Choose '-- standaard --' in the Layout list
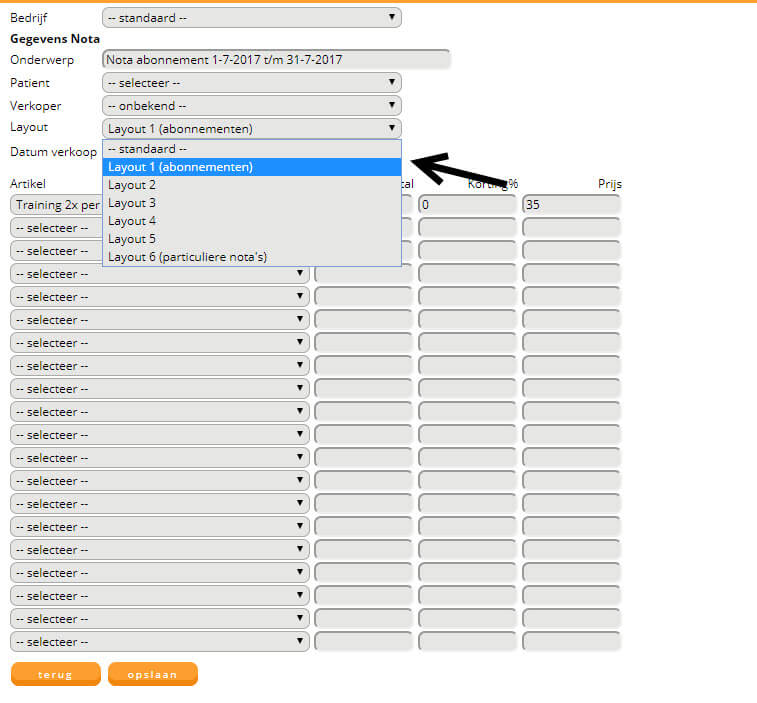This screenshot has width=757, height=703. pyautogui.click(x=251, y=149)
